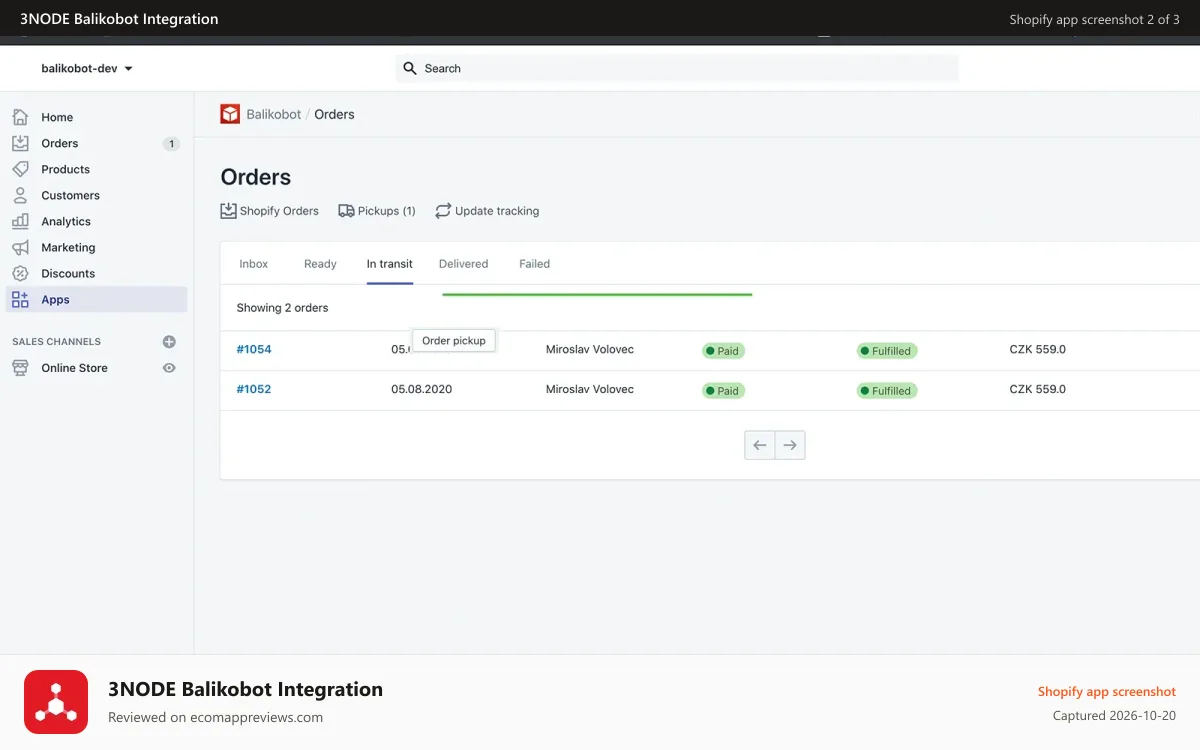Click the Orders count badge showing 1
This screenshot has width=1200, height=750.
coord(171,144)
